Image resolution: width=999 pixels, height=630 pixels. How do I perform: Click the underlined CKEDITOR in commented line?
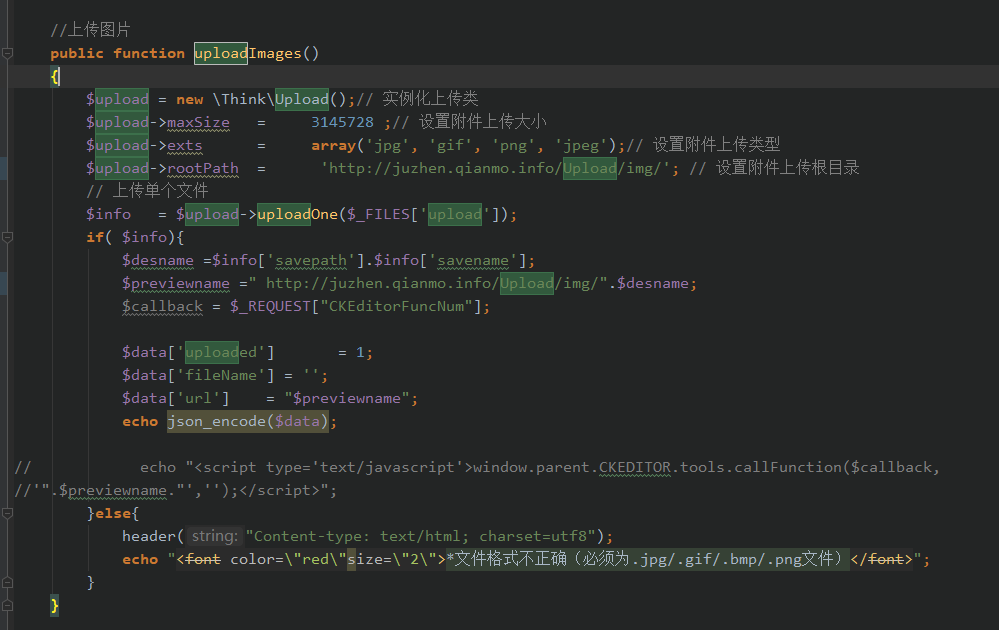[635, 468]
